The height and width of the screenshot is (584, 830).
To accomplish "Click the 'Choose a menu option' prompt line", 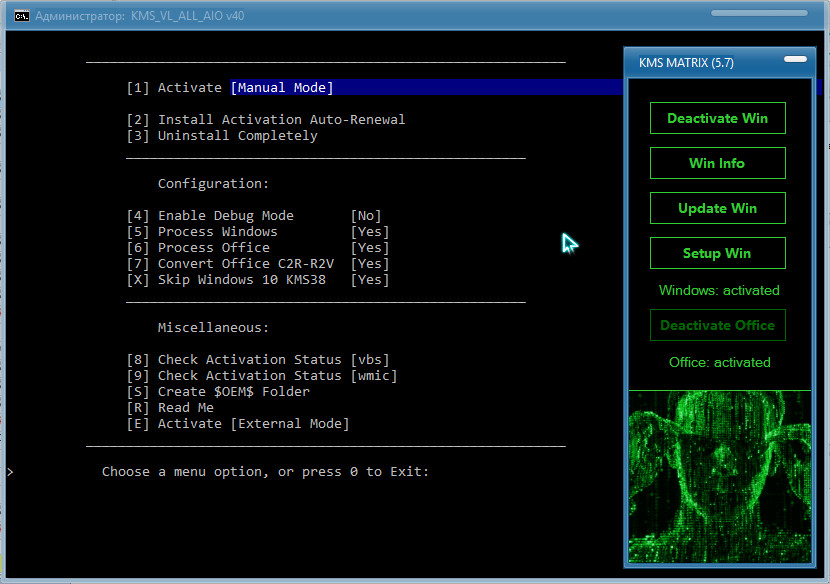I will pyautogui.click(x=265, y=472).
